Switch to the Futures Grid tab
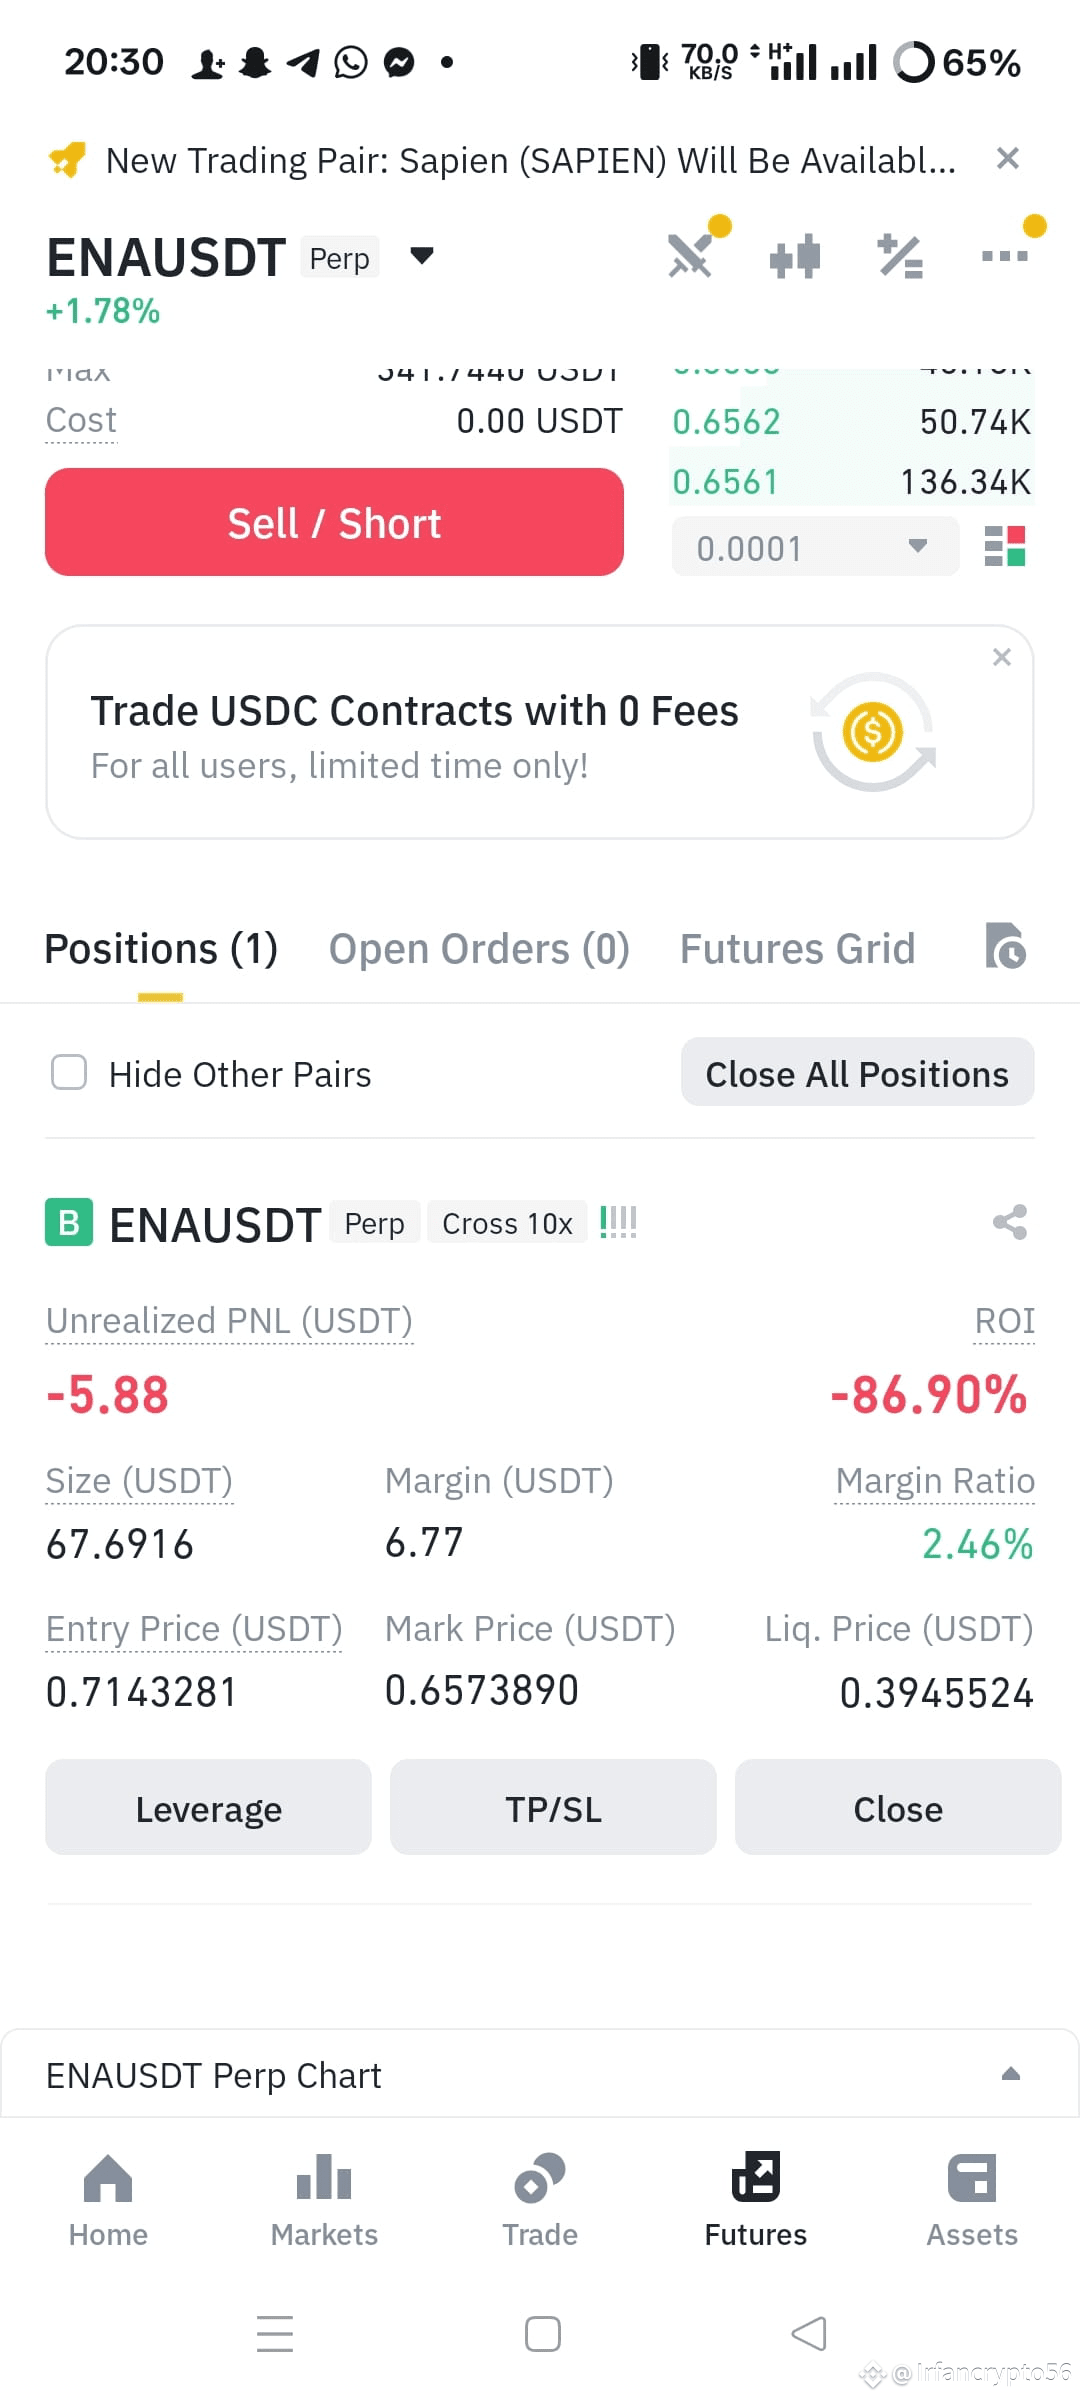 797,948
